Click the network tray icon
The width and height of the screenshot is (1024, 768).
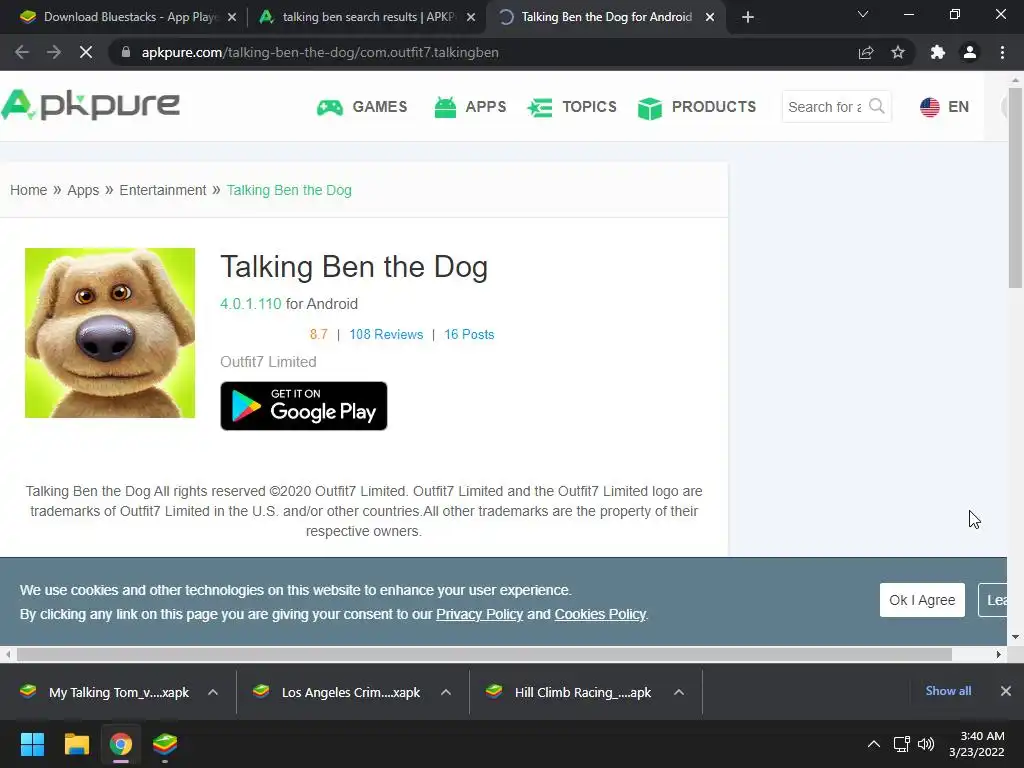click(x=901, y=744)
